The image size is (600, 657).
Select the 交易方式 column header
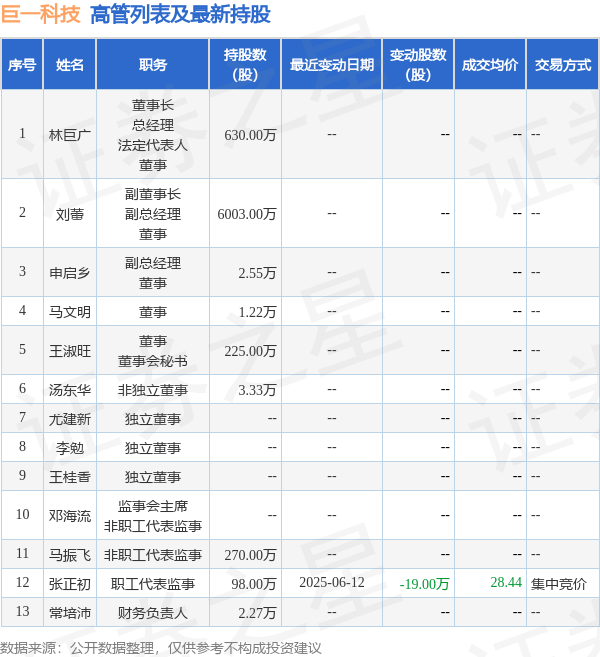click(x=562, y=65)
